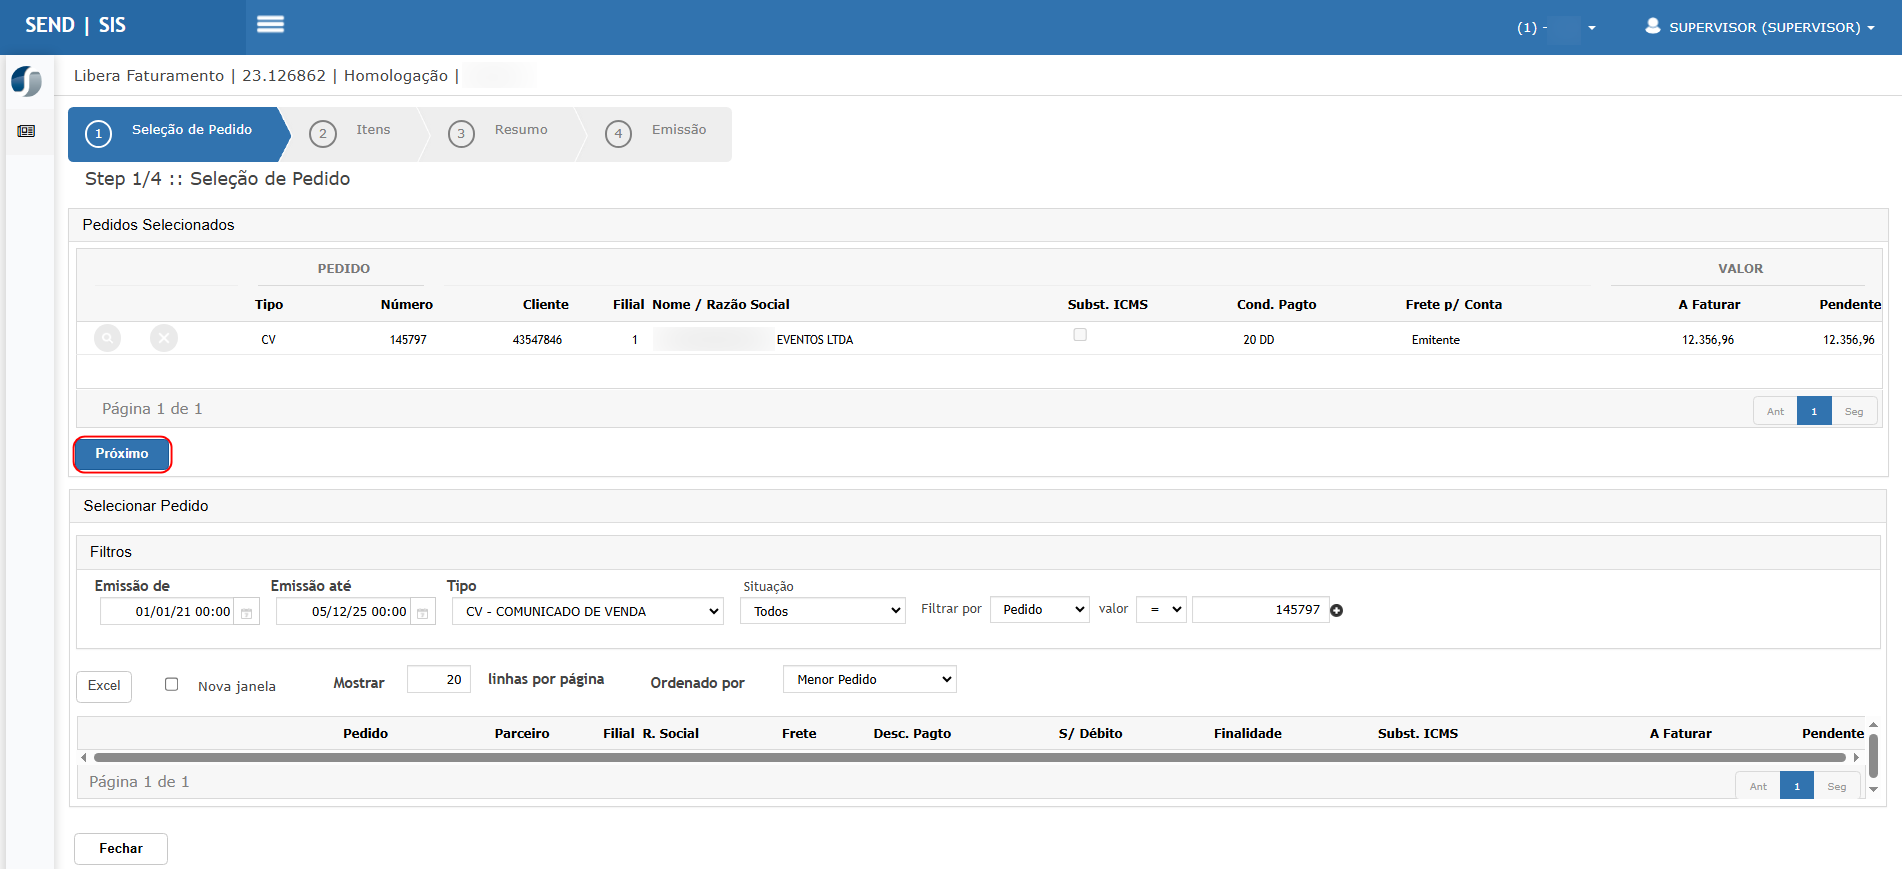Enable the Nova janela checkbox
Screen dimensions: 1902x869
coord(172,685)
